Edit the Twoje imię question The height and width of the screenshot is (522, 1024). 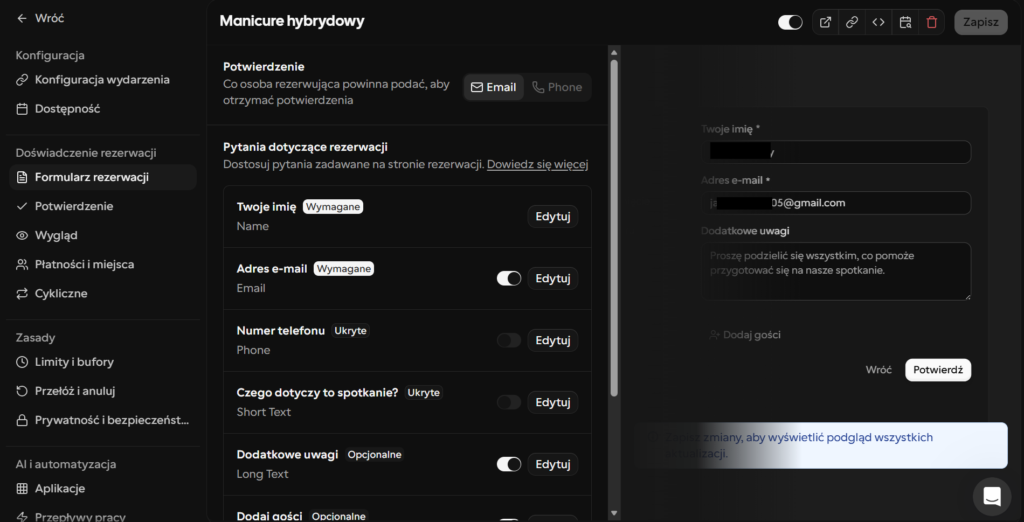click(552, 216)
